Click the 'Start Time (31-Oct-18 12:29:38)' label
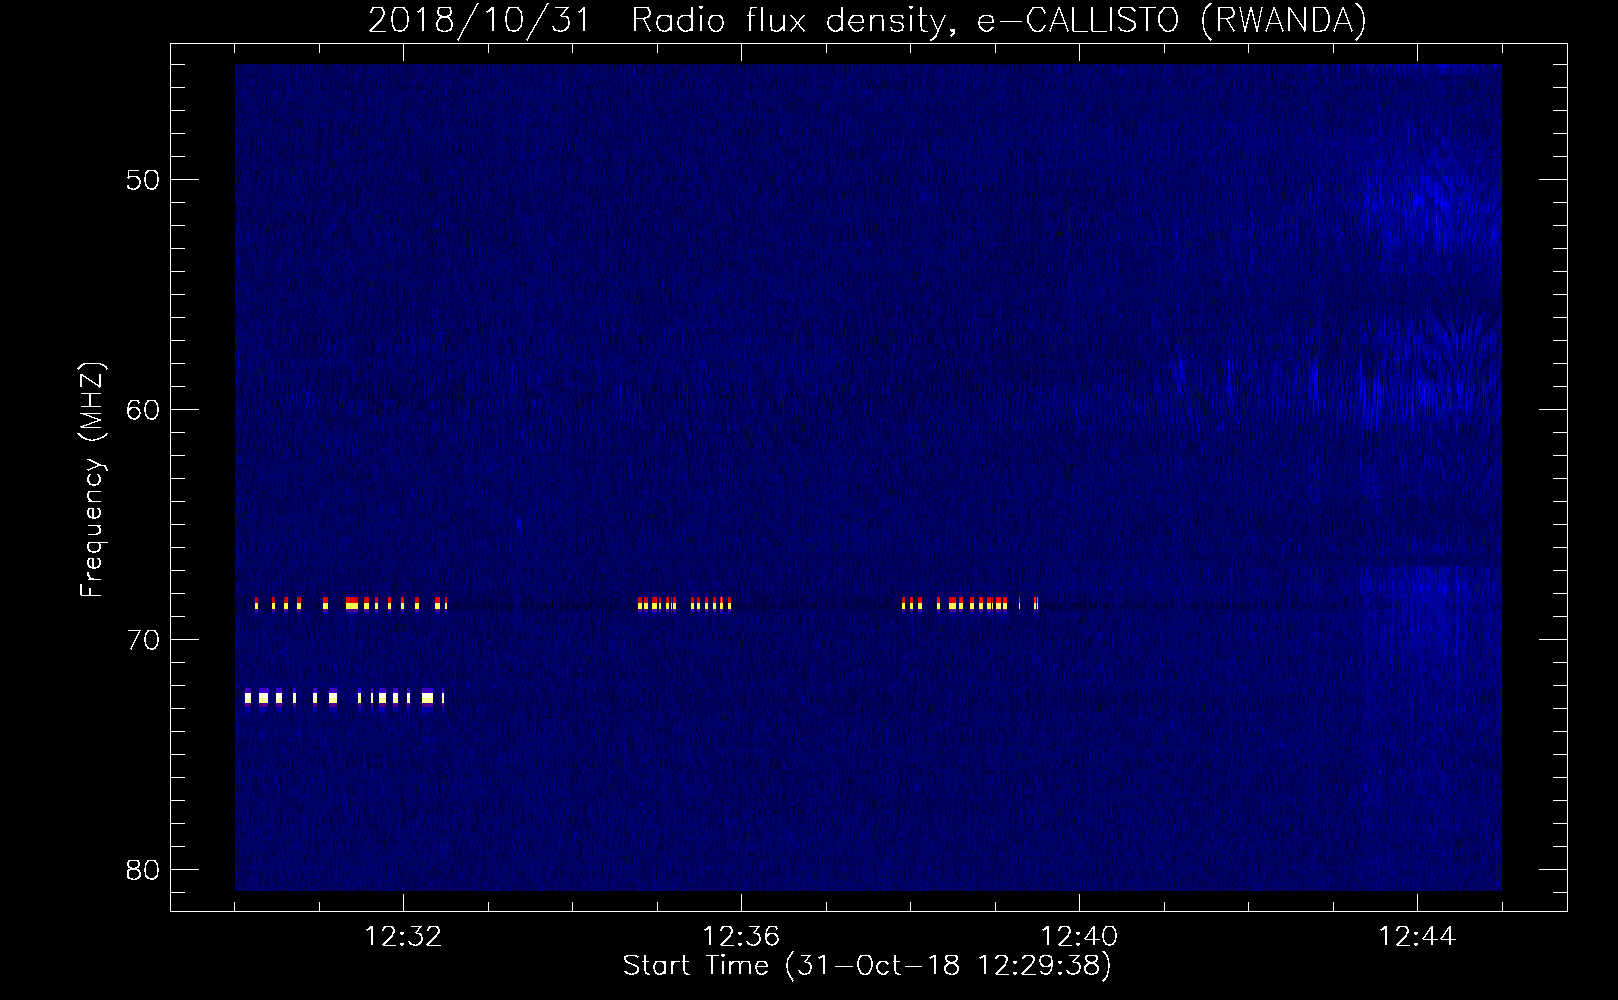The width and height of the screenshot is (1618, 1000). pos(867,966)
